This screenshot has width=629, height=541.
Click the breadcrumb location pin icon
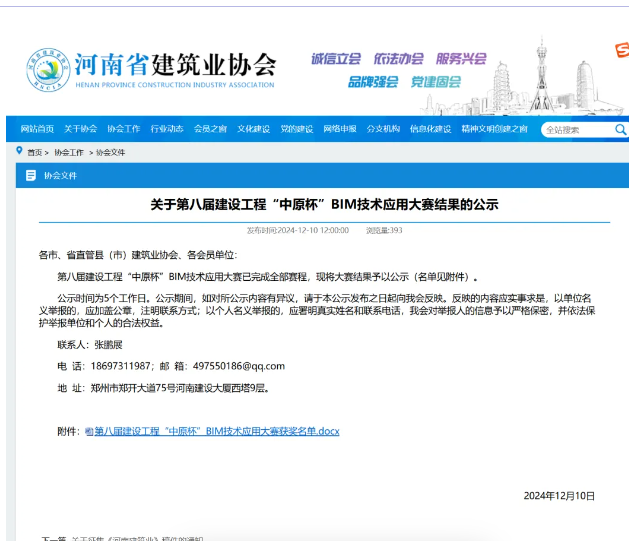pos(19,151)
